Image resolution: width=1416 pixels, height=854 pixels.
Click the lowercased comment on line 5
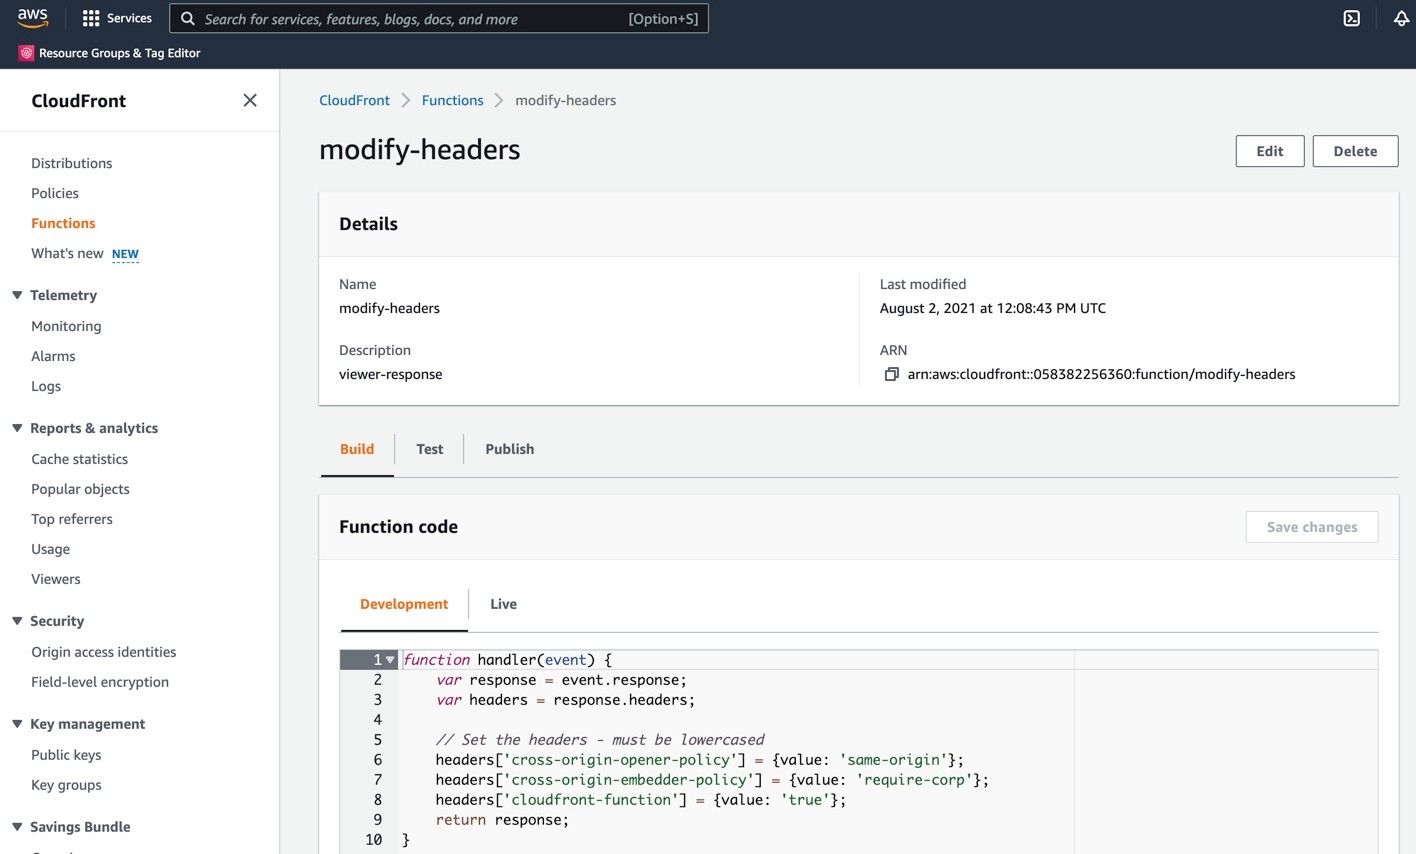point(600,740)
